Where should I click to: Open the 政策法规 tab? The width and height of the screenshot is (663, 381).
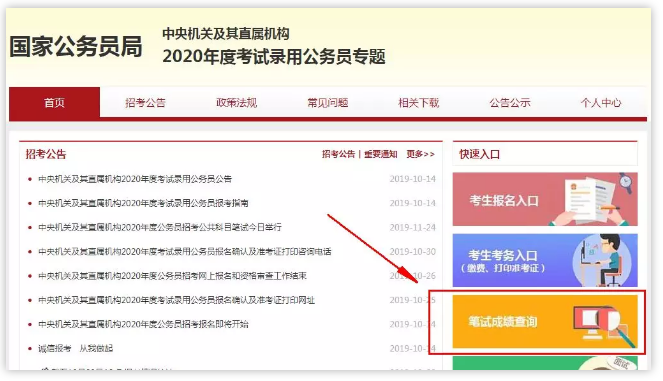[236, 102]
